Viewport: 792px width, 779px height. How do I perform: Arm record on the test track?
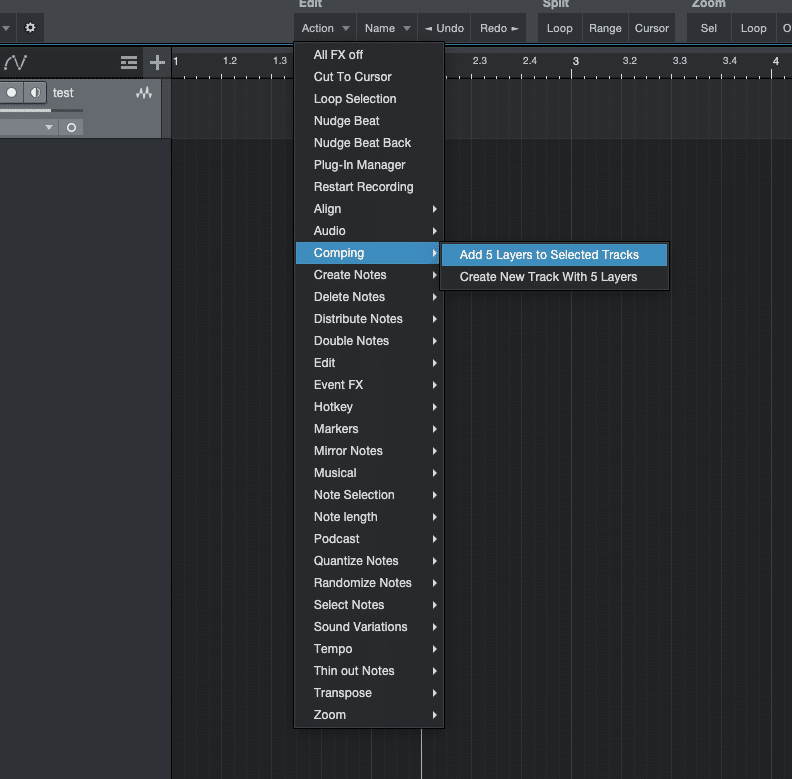click(x=12, y=93)
